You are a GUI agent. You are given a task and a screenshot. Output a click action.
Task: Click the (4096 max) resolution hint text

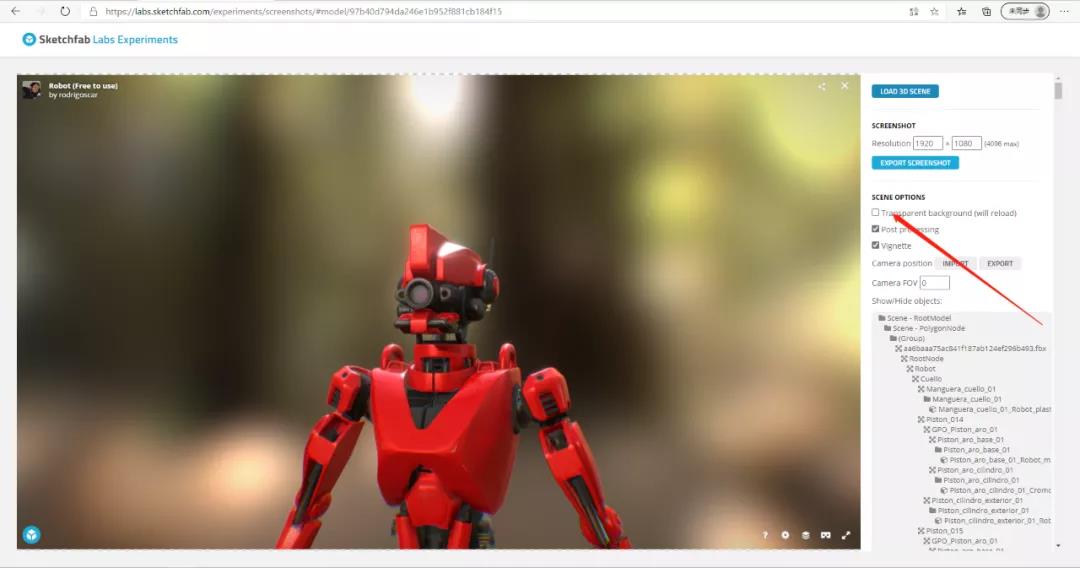click(1001, 144)
